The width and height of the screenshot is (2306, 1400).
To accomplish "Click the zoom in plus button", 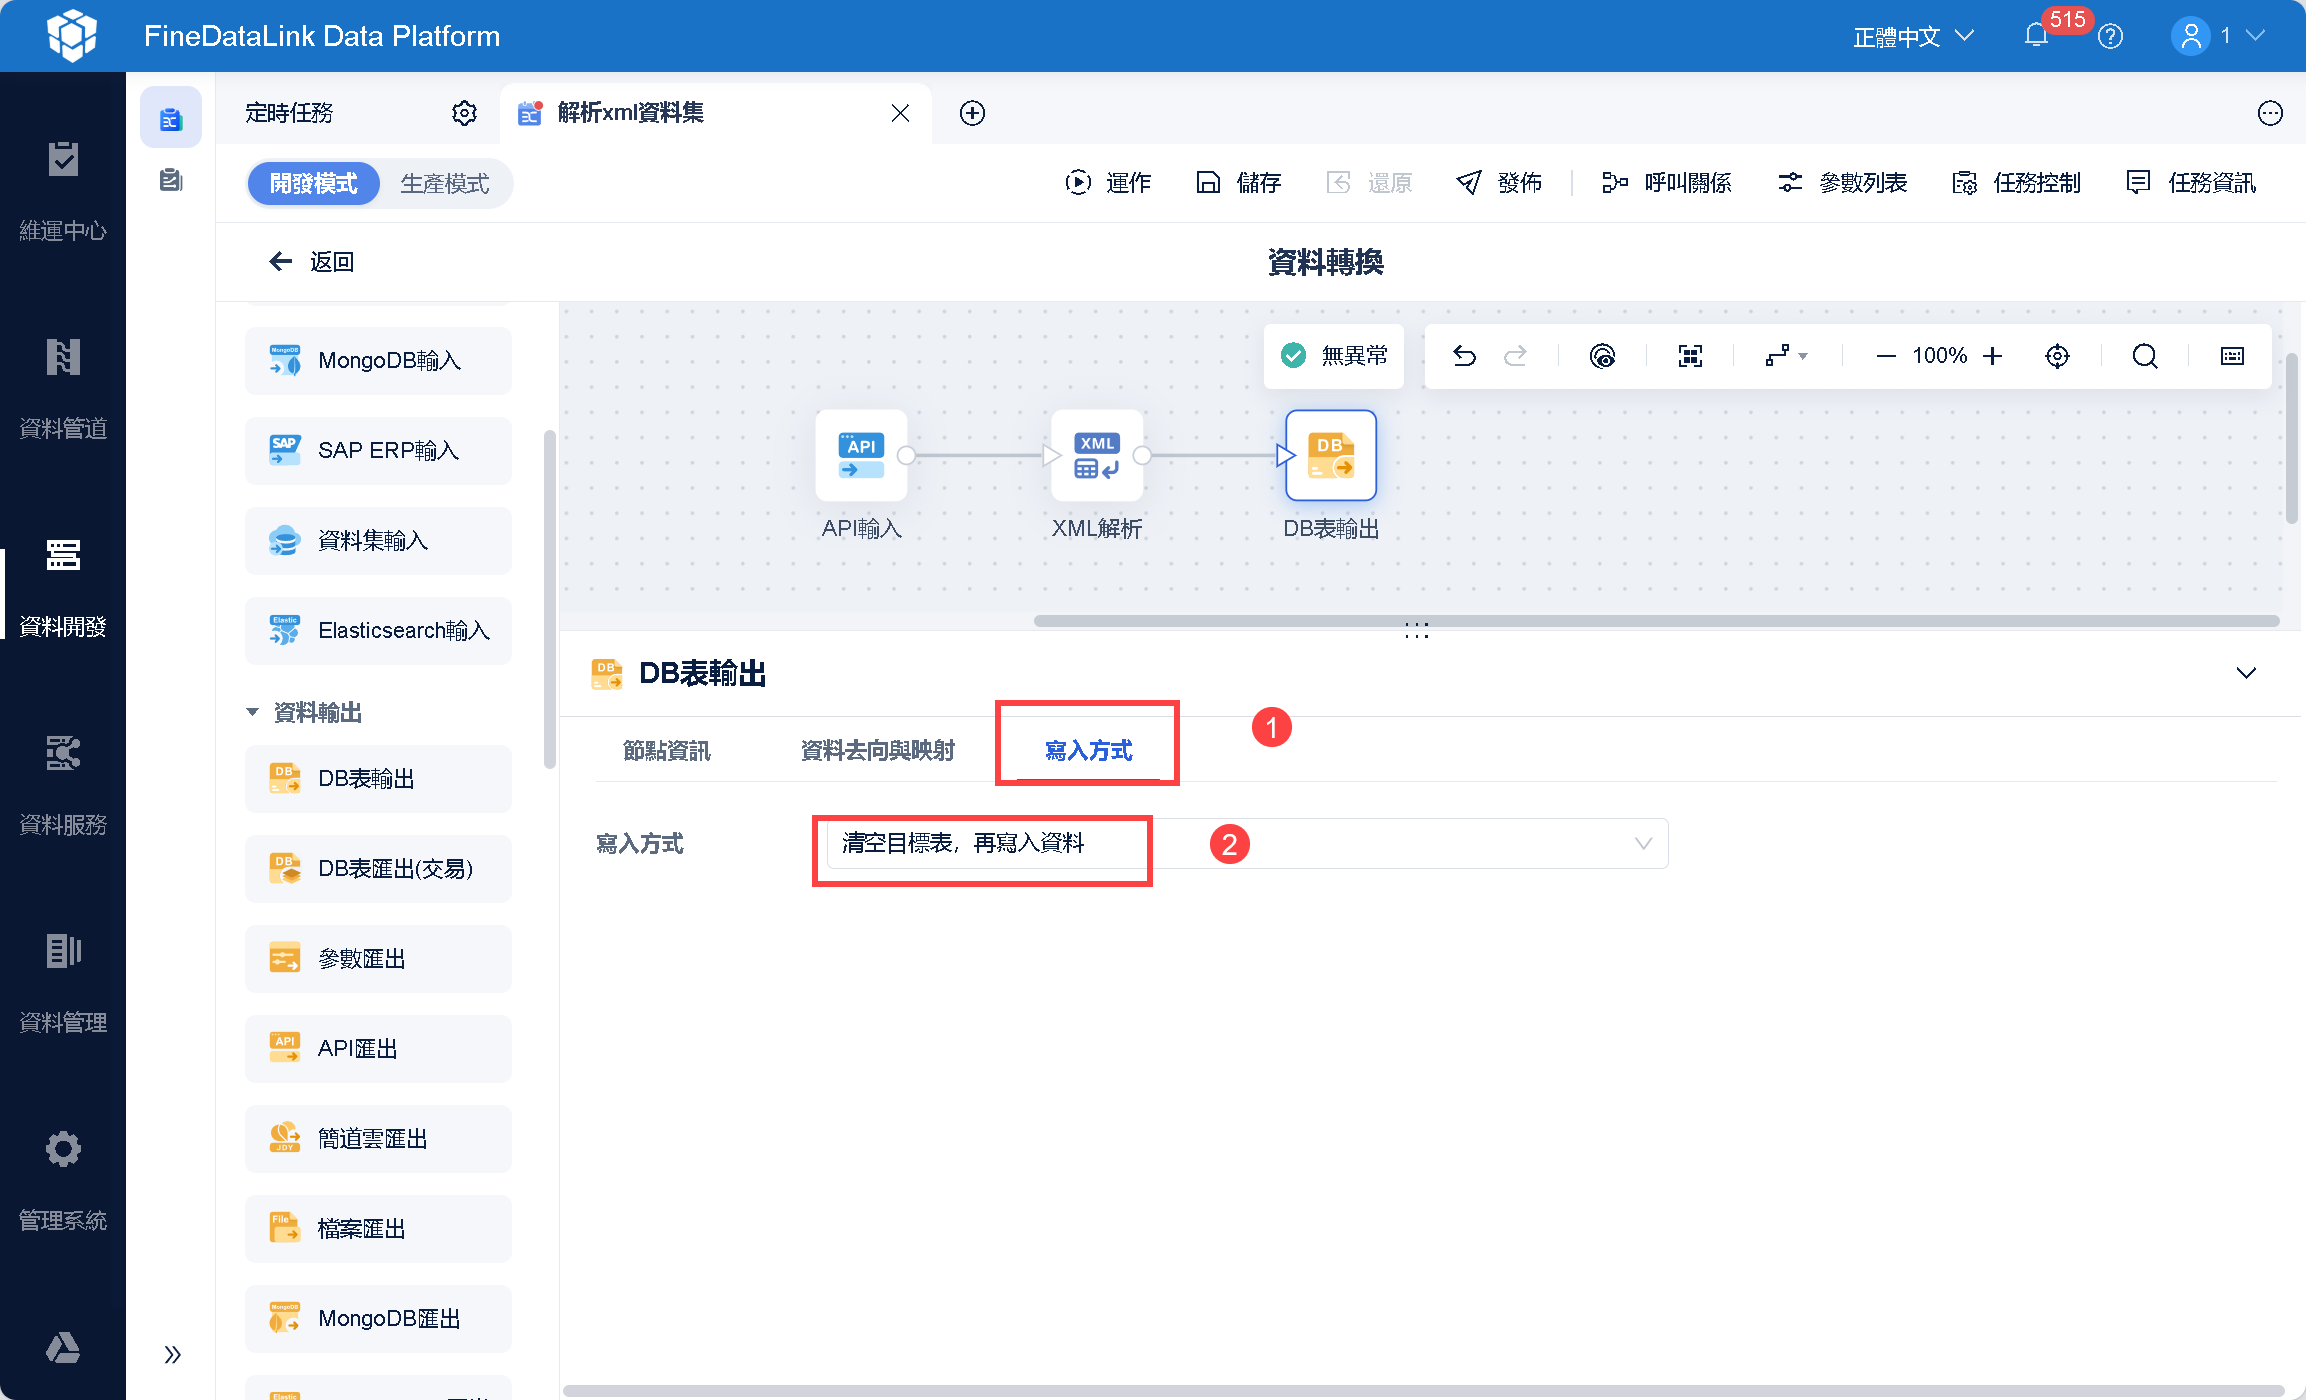I will [1993, 356].
